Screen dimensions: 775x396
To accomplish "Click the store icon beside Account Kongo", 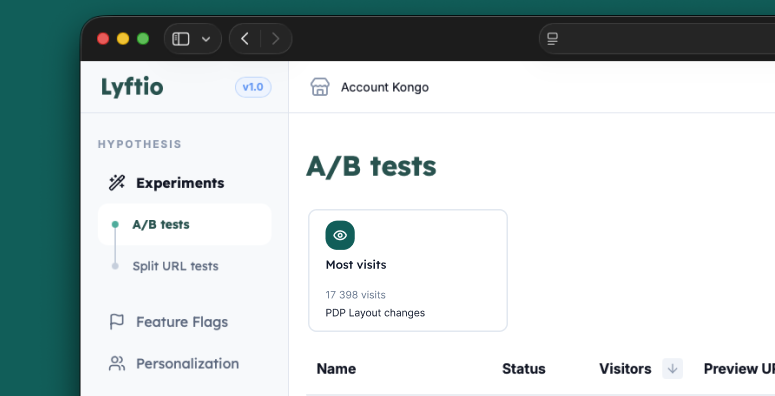I will click(x=320, y=87).
